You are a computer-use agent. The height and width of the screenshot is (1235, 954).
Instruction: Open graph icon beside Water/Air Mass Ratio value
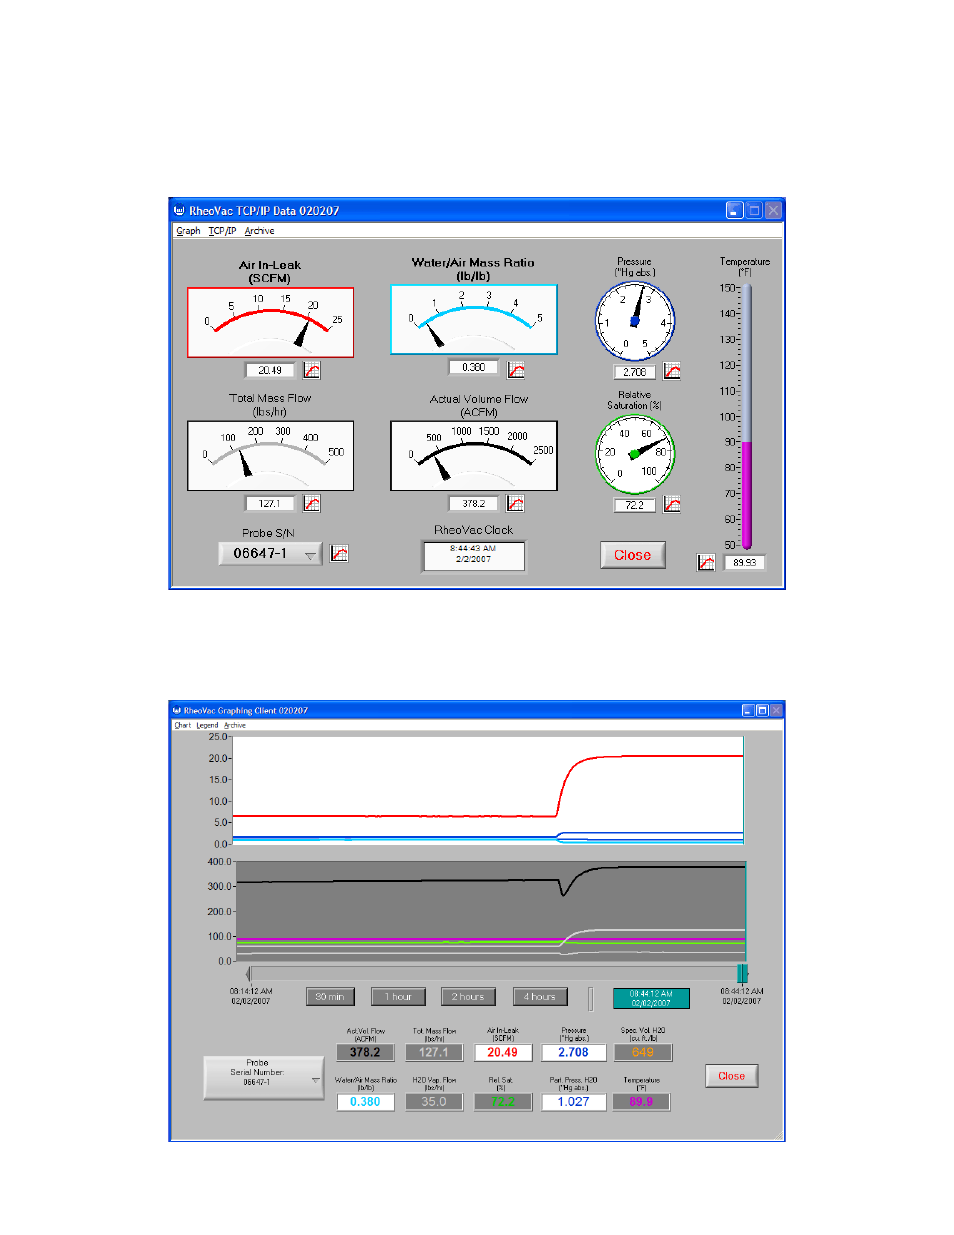pos(516,369)
